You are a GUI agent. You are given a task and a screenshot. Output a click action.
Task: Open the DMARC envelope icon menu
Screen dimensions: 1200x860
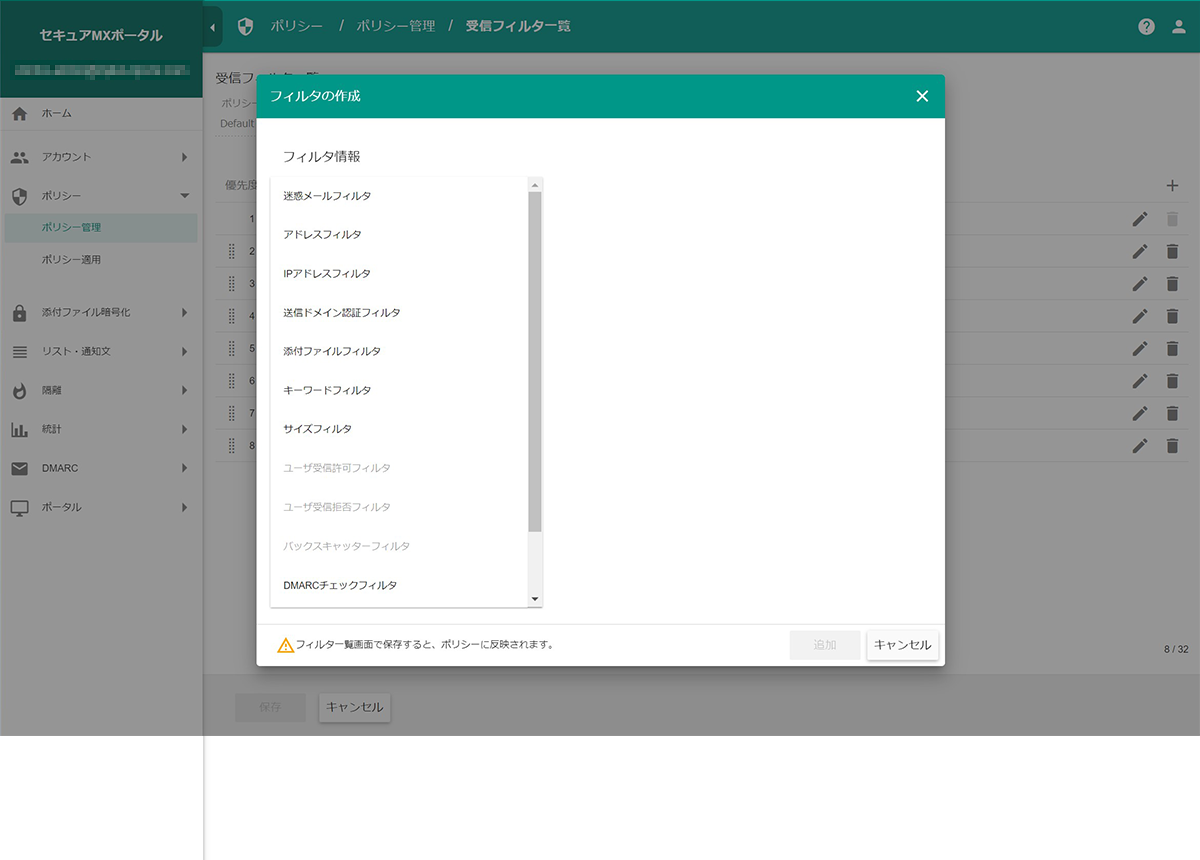pyautogui.click(x=19, y=468)
